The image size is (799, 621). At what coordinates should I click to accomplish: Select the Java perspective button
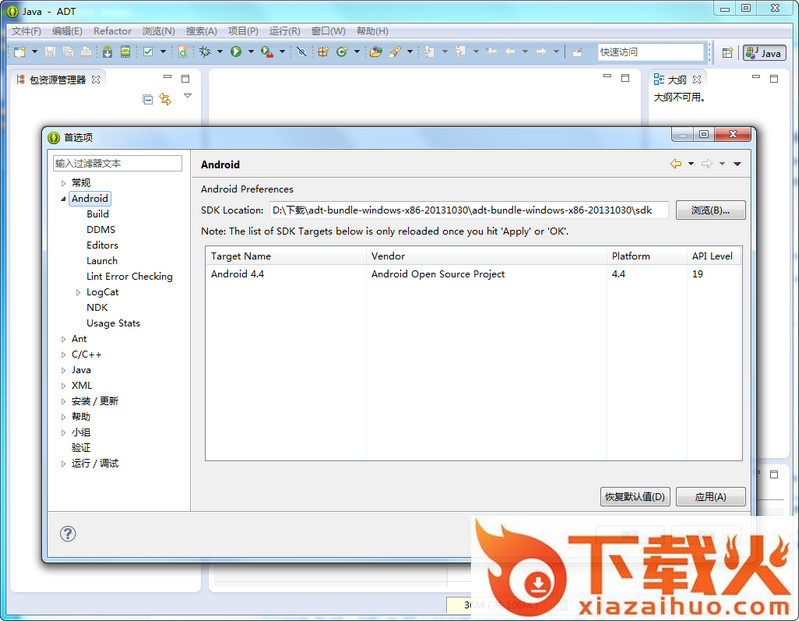763,52
